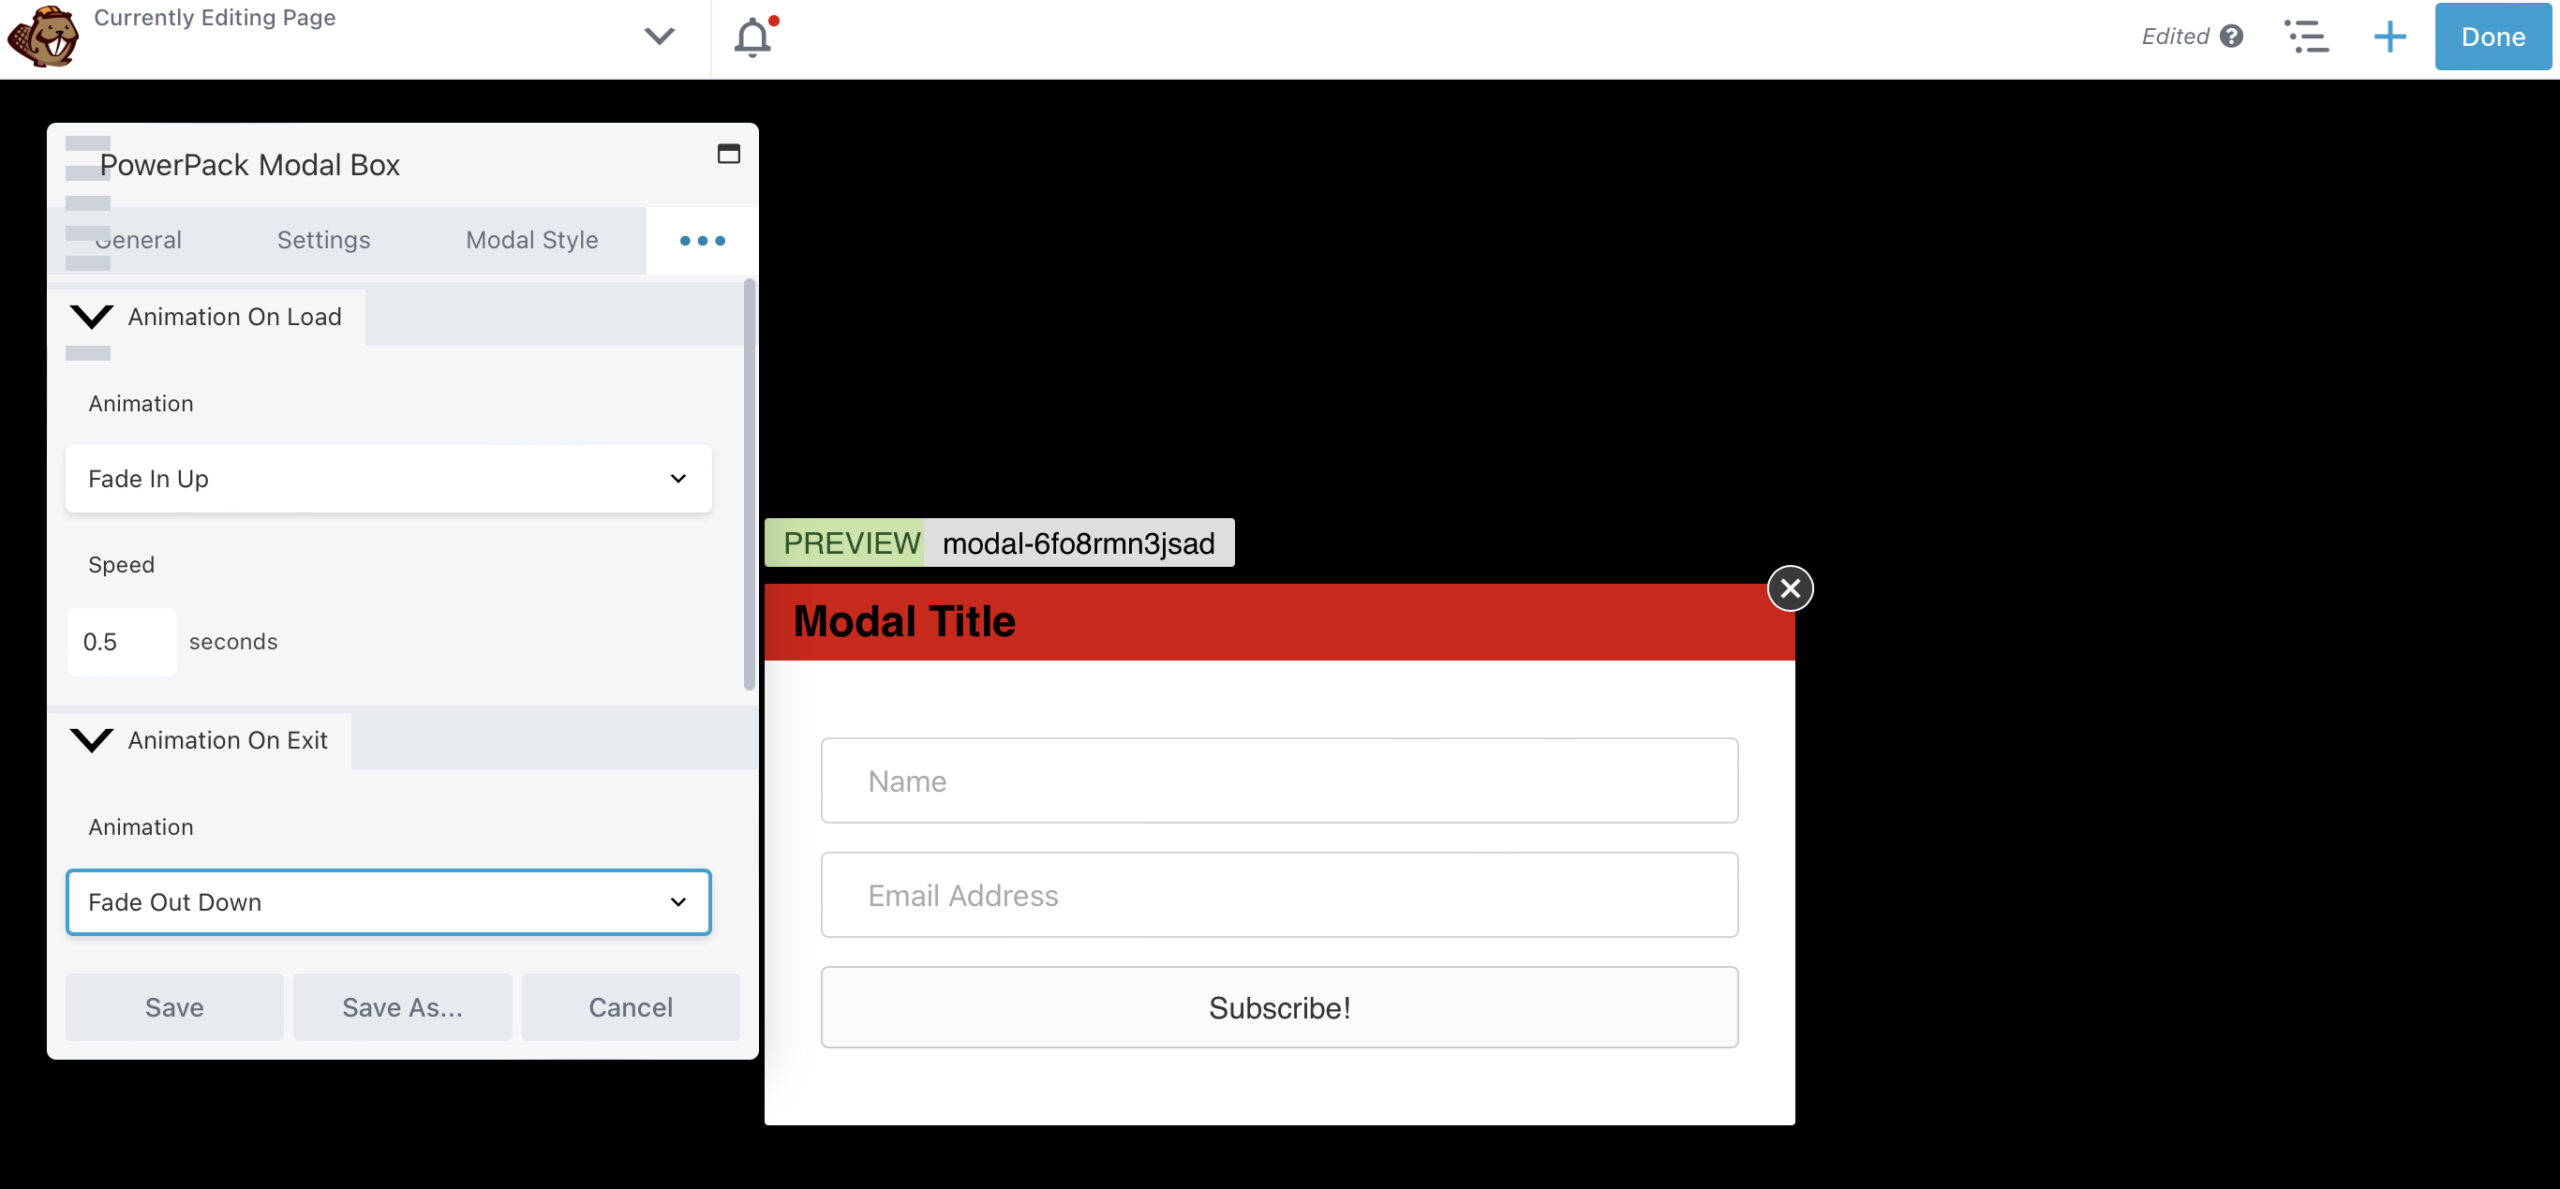Click the three-dot options menu icon

coord(700,240)
